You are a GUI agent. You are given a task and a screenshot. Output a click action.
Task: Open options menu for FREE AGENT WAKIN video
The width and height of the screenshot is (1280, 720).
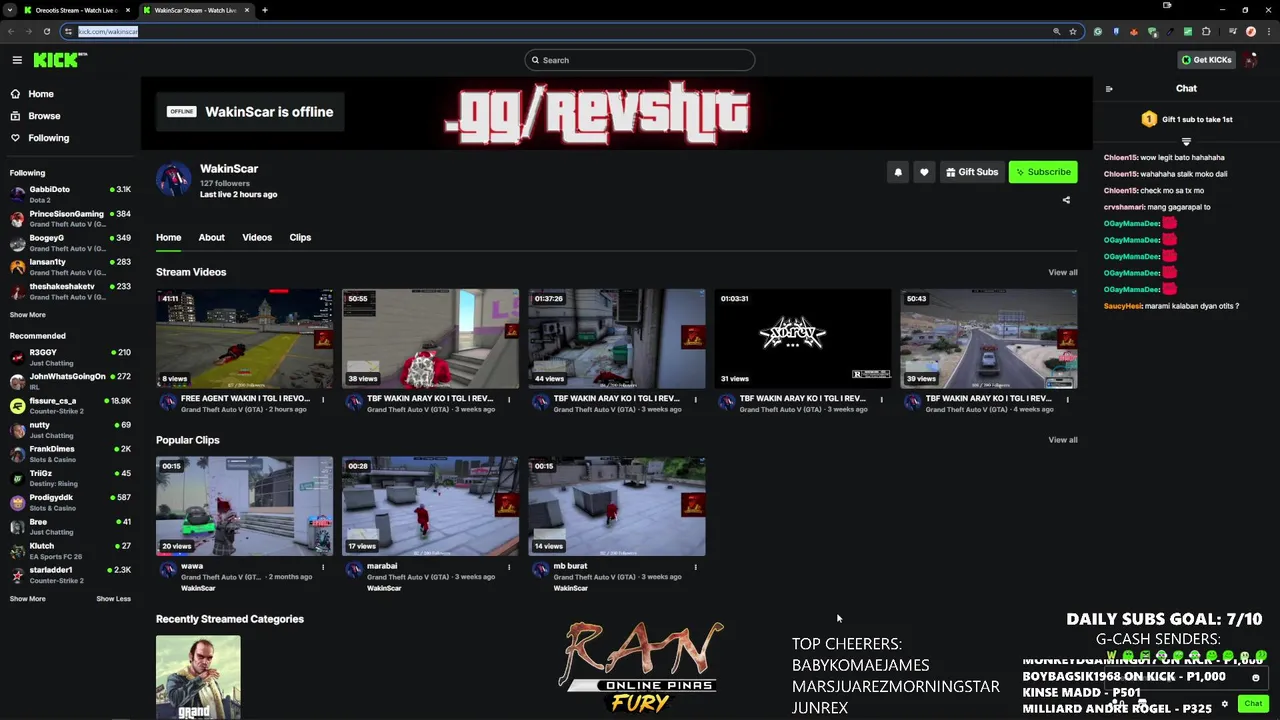click(x=323, y=400)
